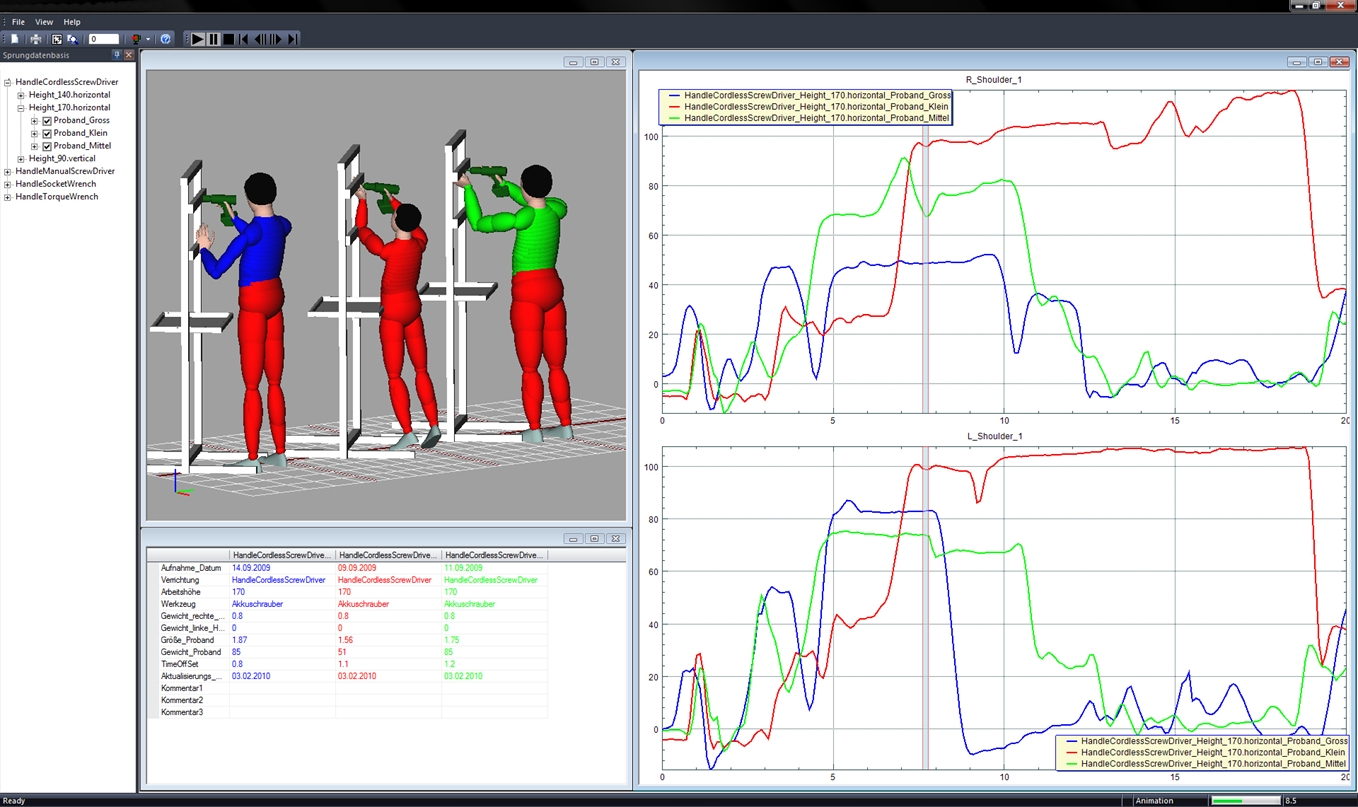Click the Kommentar1 row label
Image resolution: width=1358 pixels, height=807 pixels.
click(182, 688)
